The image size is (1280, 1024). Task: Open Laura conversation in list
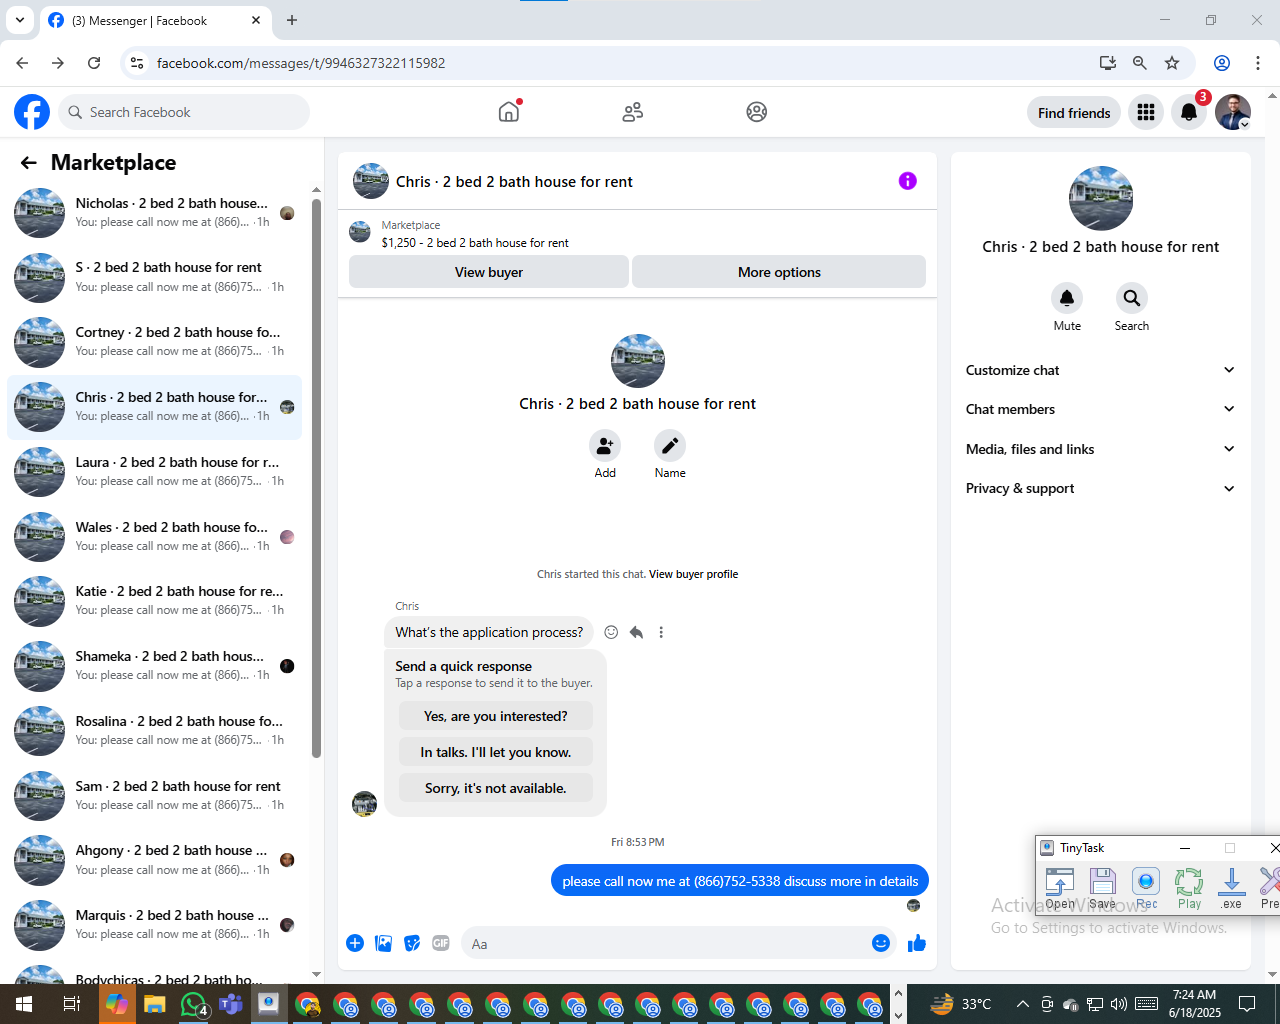[154, 472]
